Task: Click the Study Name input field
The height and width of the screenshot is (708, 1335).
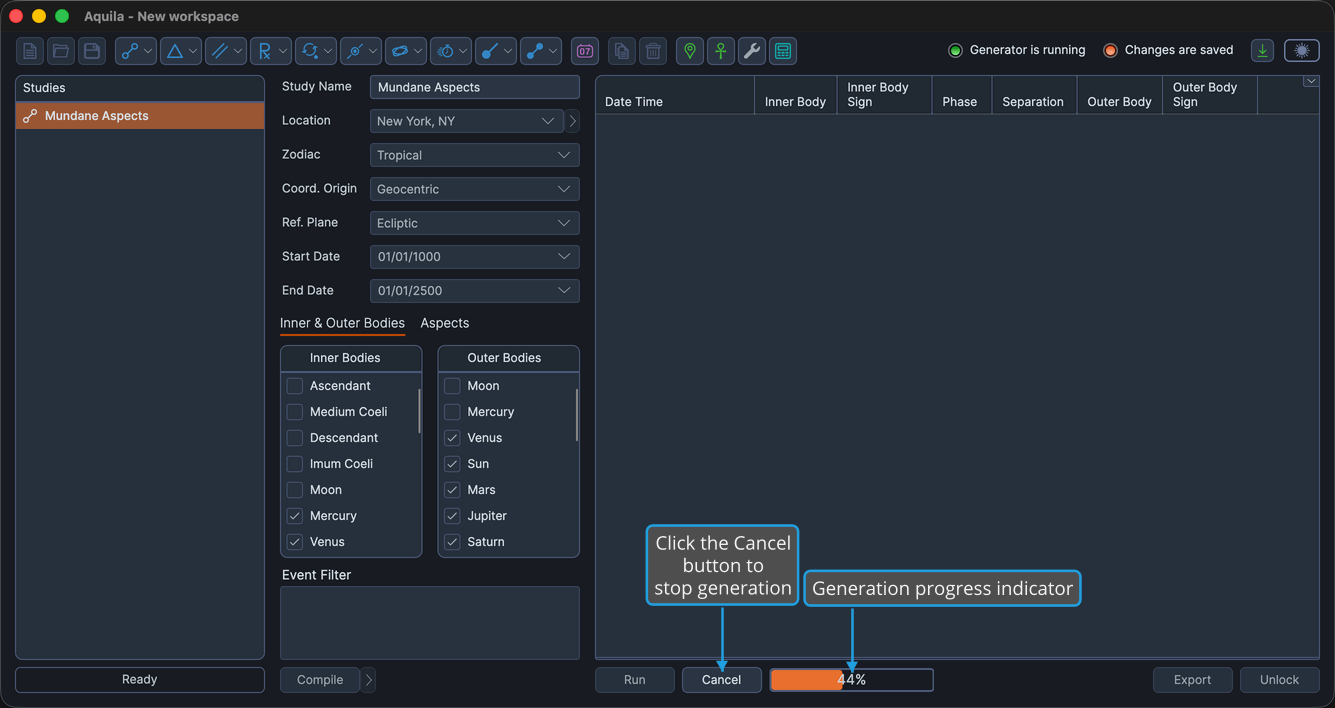Action: (475, 87)
